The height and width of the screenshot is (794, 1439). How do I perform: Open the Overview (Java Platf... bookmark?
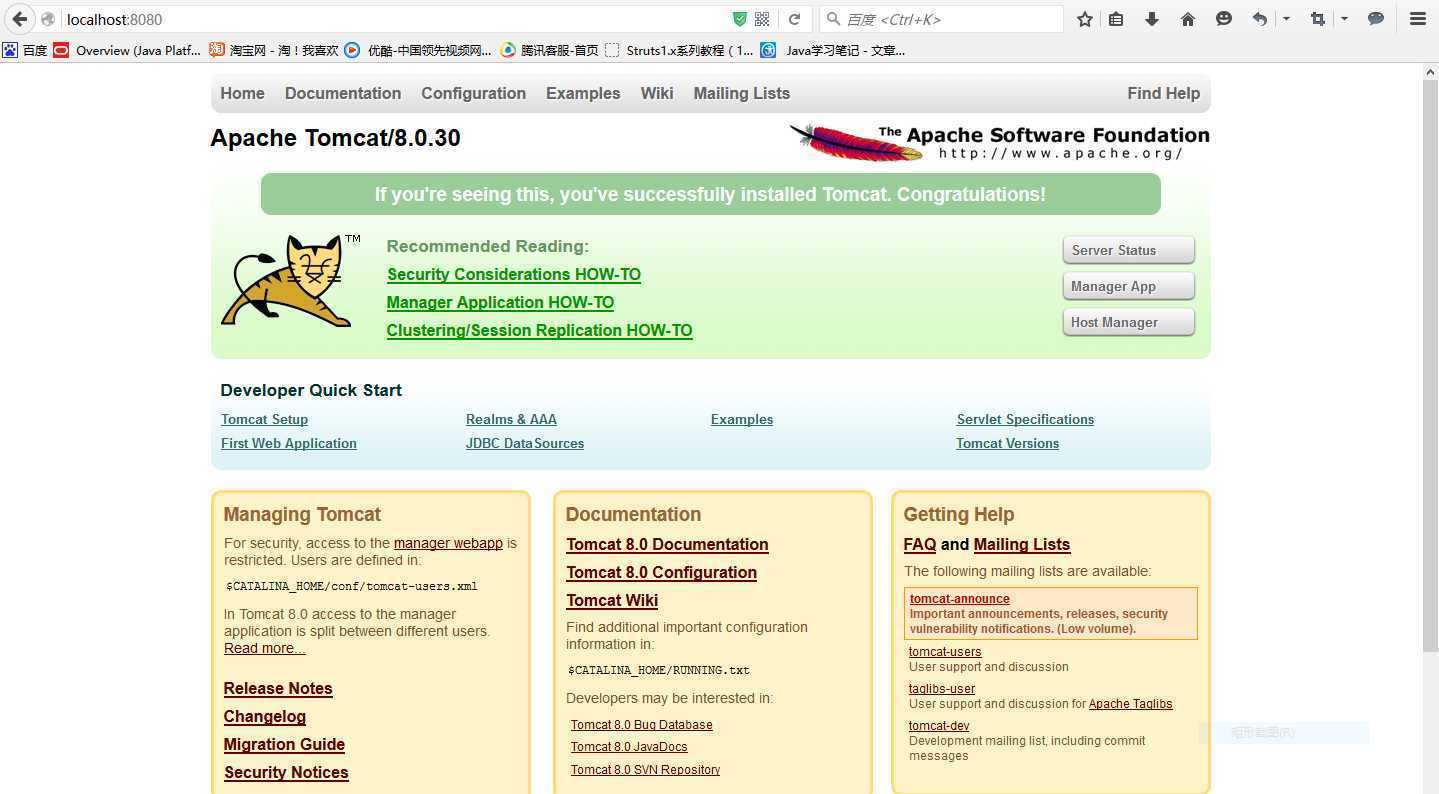pos(126,50)
